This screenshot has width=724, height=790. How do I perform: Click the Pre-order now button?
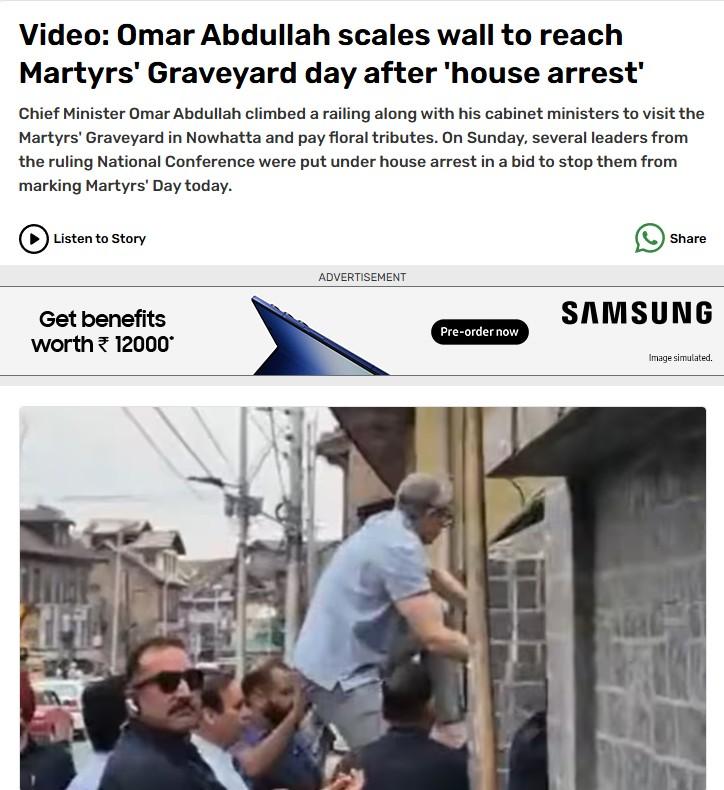pos(480,332)
